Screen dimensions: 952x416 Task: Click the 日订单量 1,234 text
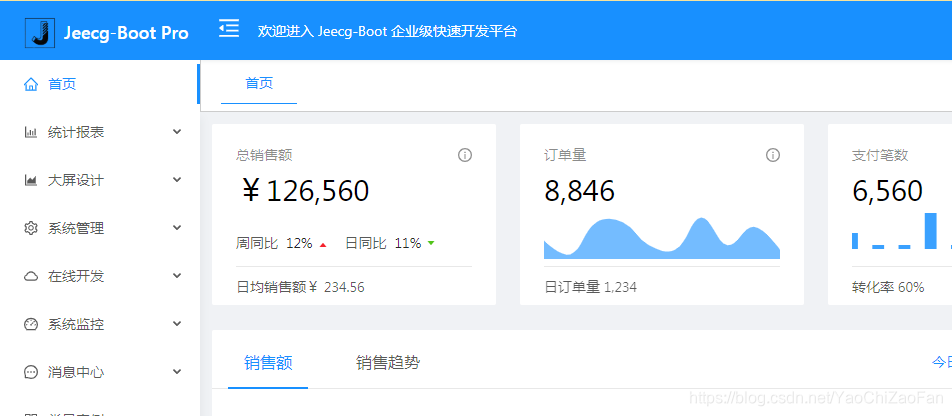[x=591, y=287]
